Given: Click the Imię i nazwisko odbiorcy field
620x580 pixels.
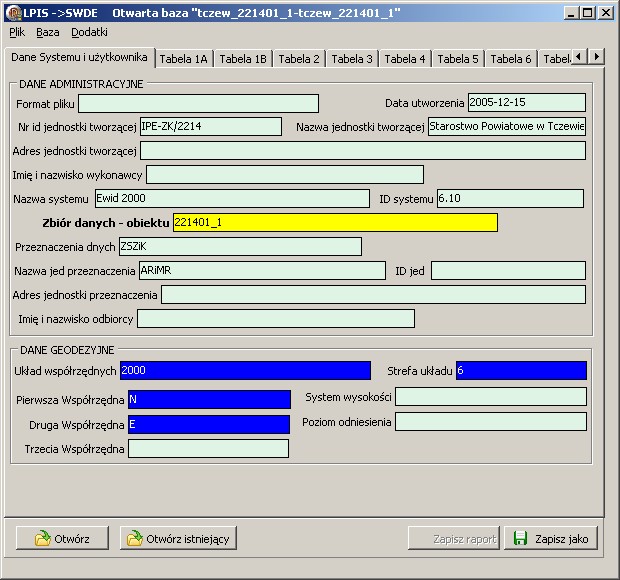Looking at the screenshot, I should 276,319.
